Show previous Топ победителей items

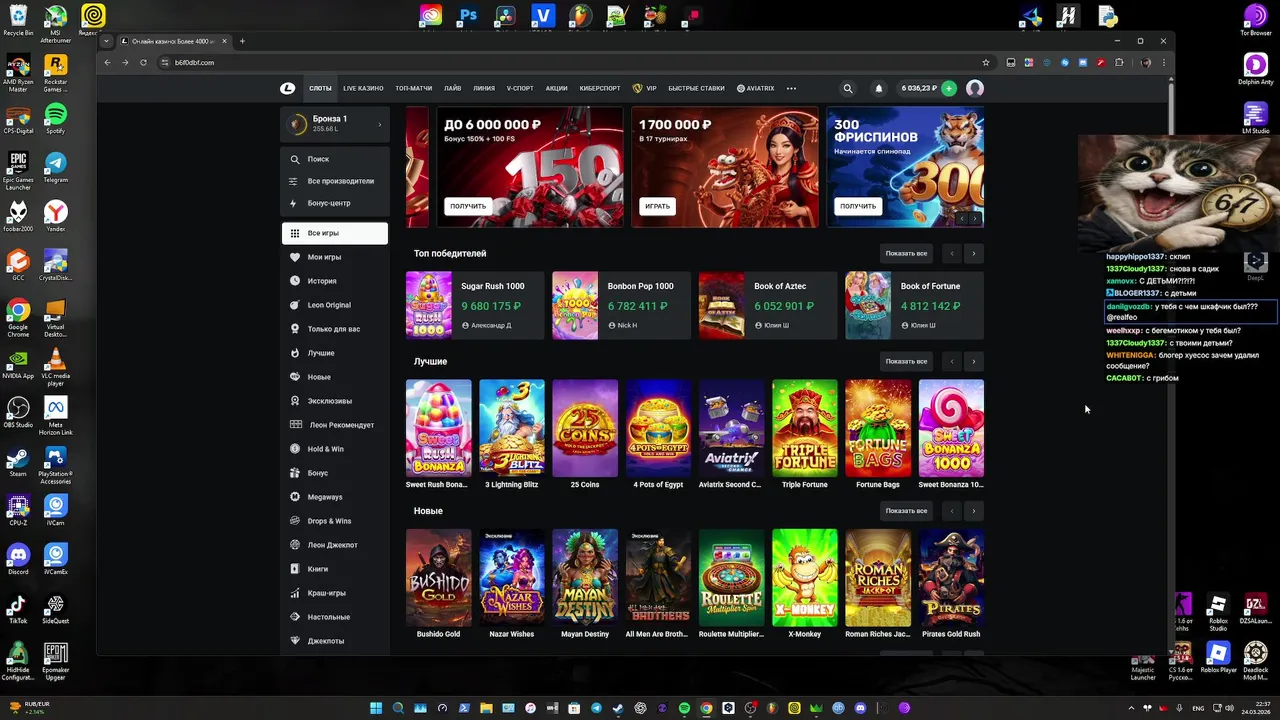pyautogui.click(x=952, y=254)
